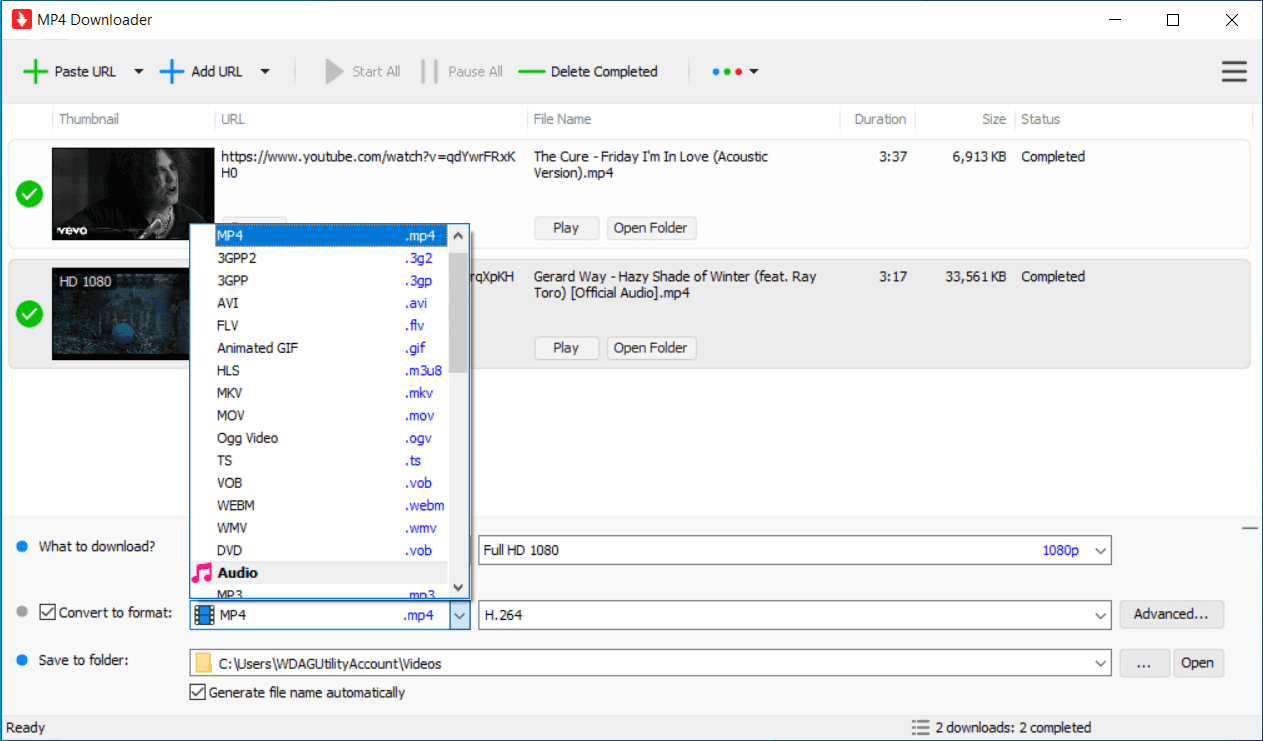This screenshot has width=1263, height=741.
Task: Open the H.264 codec dropdown
Action: click(x=1101, y=615)
